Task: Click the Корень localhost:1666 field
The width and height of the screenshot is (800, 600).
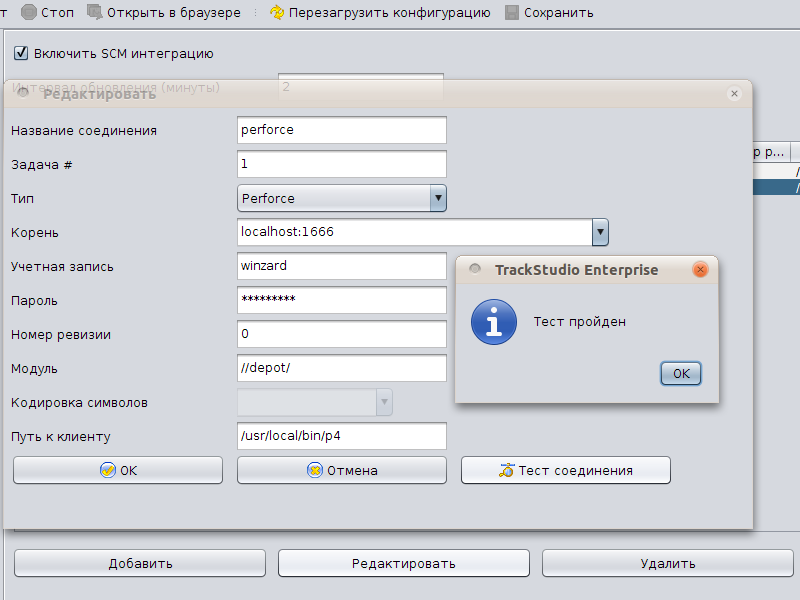Action: pyautogui.click(x=415, y=232)
